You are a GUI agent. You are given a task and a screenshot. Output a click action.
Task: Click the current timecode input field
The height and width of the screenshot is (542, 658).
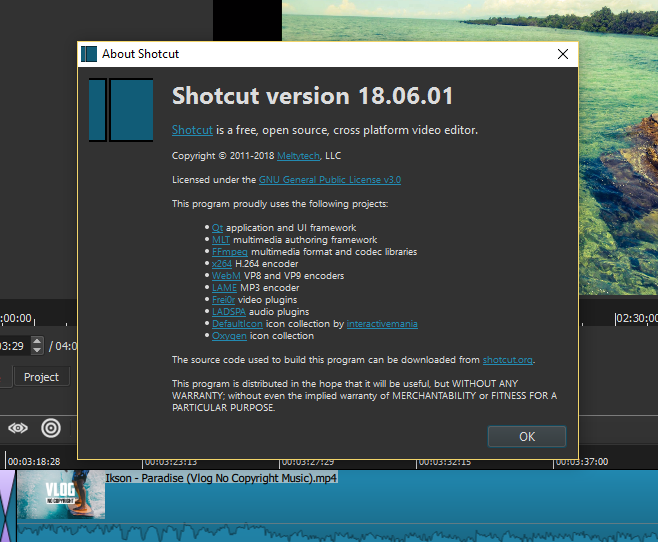[15, 346]
